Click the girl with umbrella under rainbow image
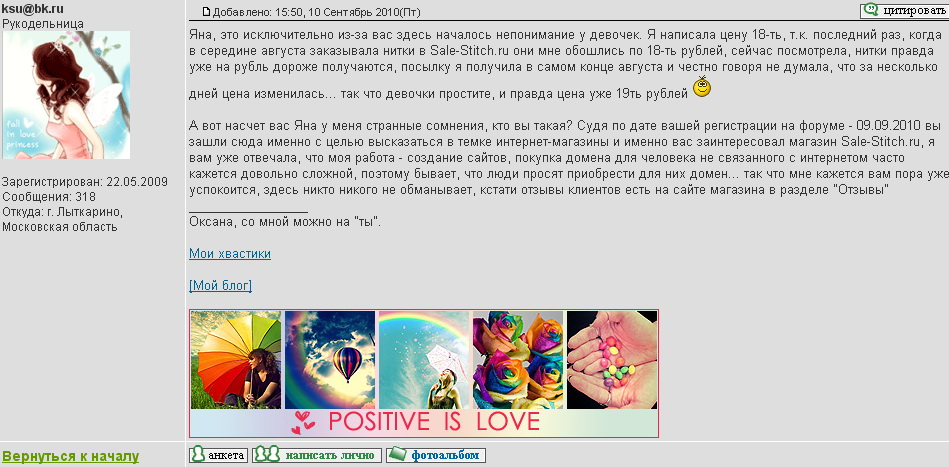Viewport: 949px width, 467px height. [424, 360]
